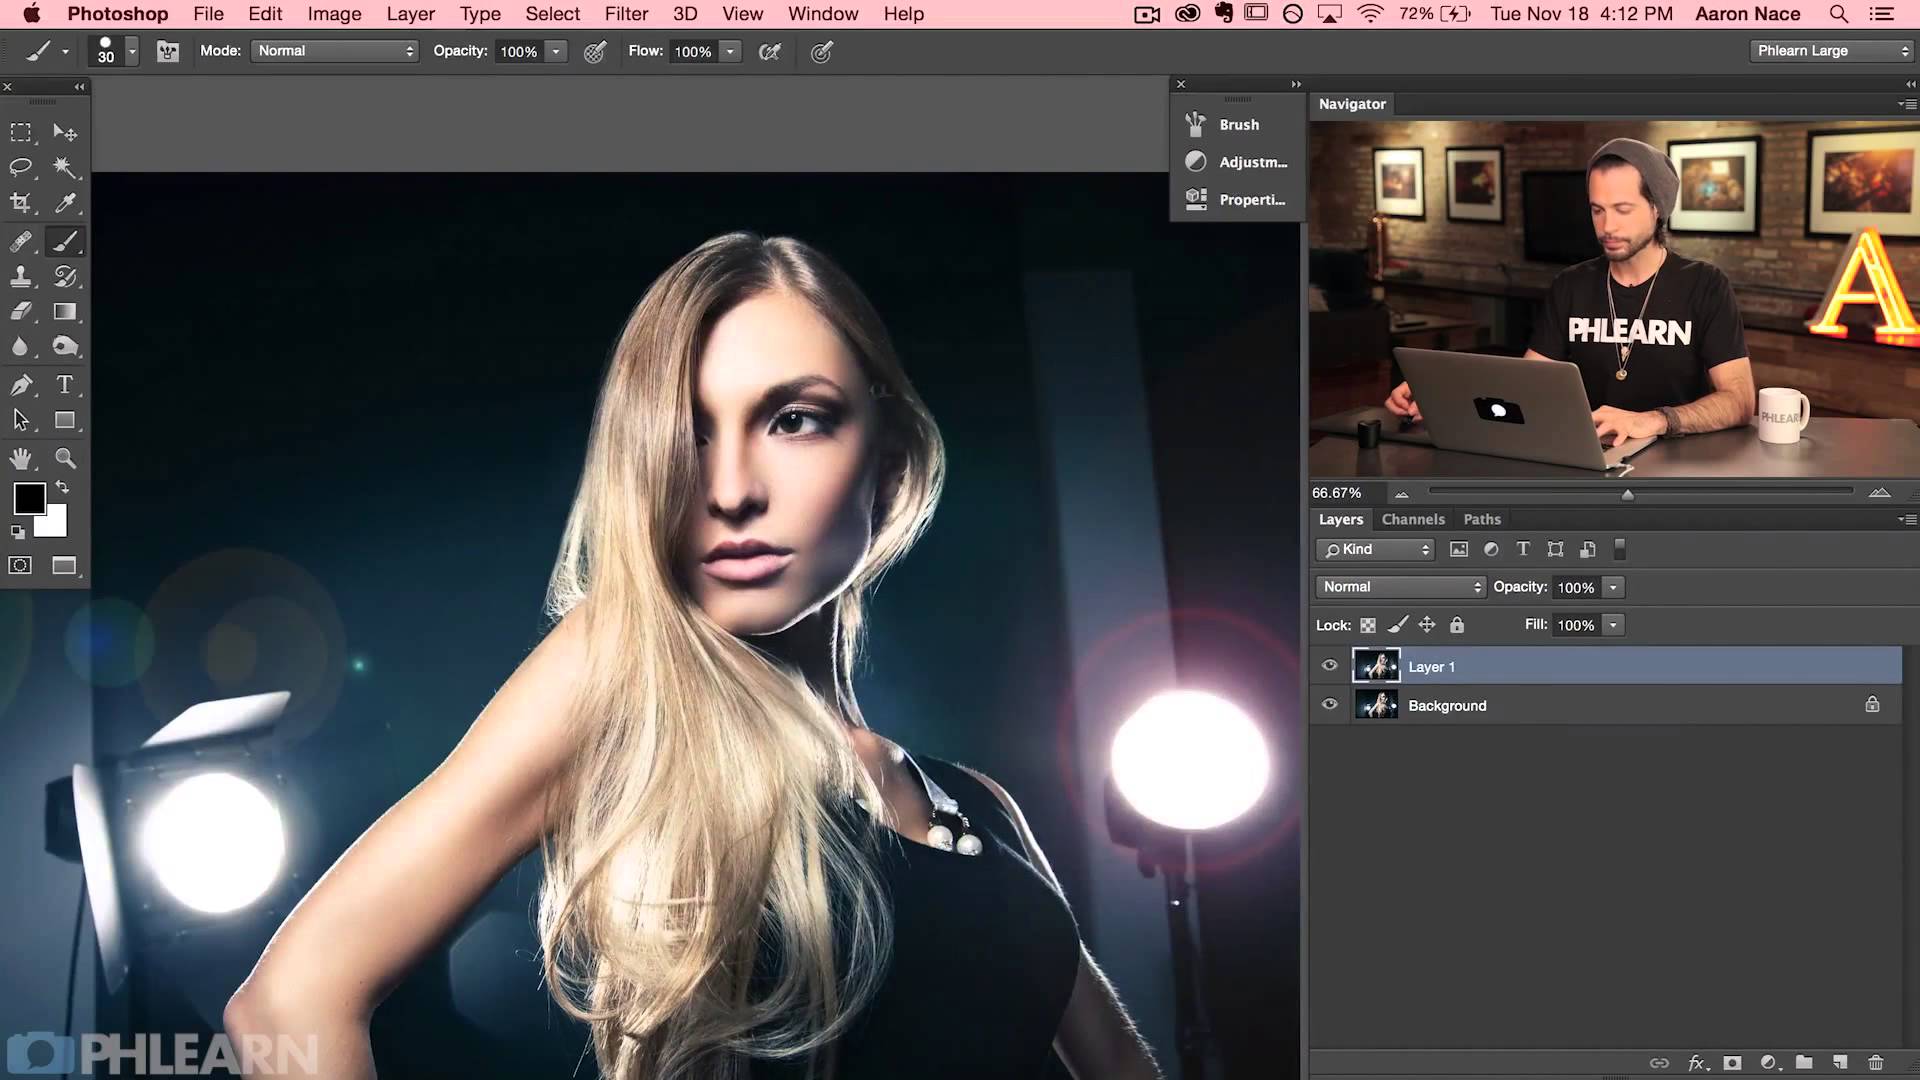Screen dimensions: 1920x1080
Task: Select the Healing Brush tool
Action: 21,241
